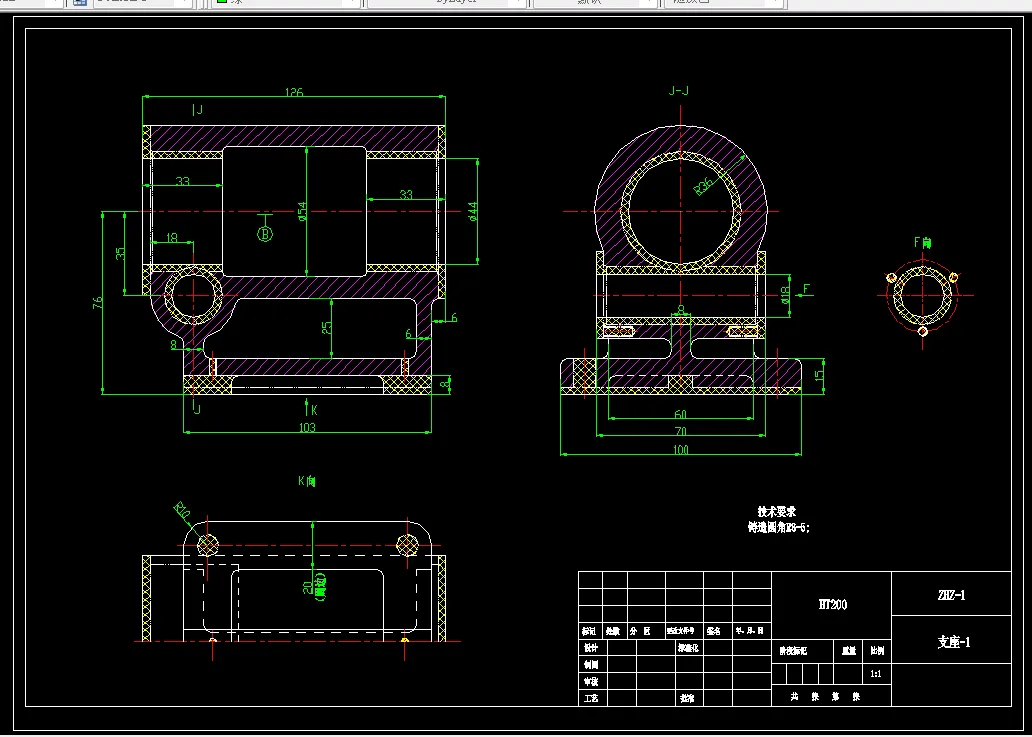This screenshot has width=1032, height=737.
Task: Select the ø54 diameter dimension text
Action: [302, 211]
